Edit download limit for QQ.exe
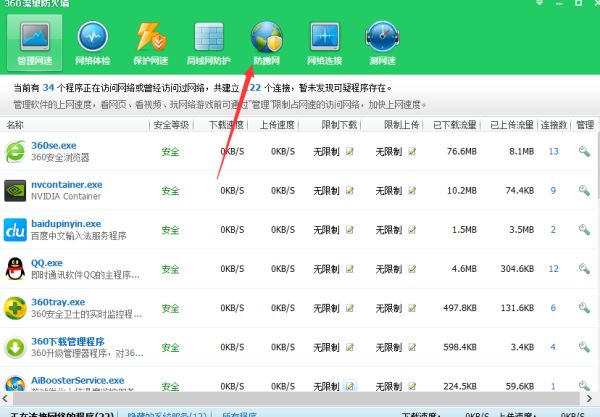This screenshot has height=417, width=600. click(350, 269)
